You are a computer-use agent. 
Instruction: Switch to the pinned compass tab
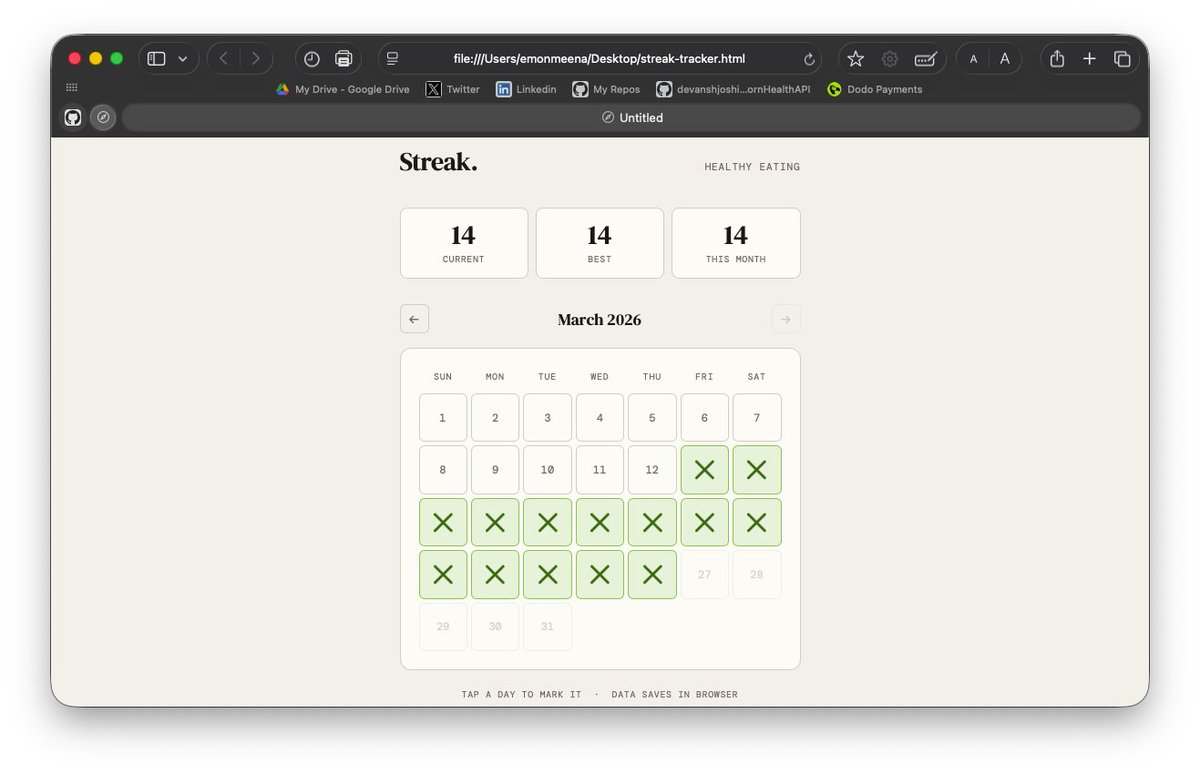pyautogui.click(x=103, y=118)
